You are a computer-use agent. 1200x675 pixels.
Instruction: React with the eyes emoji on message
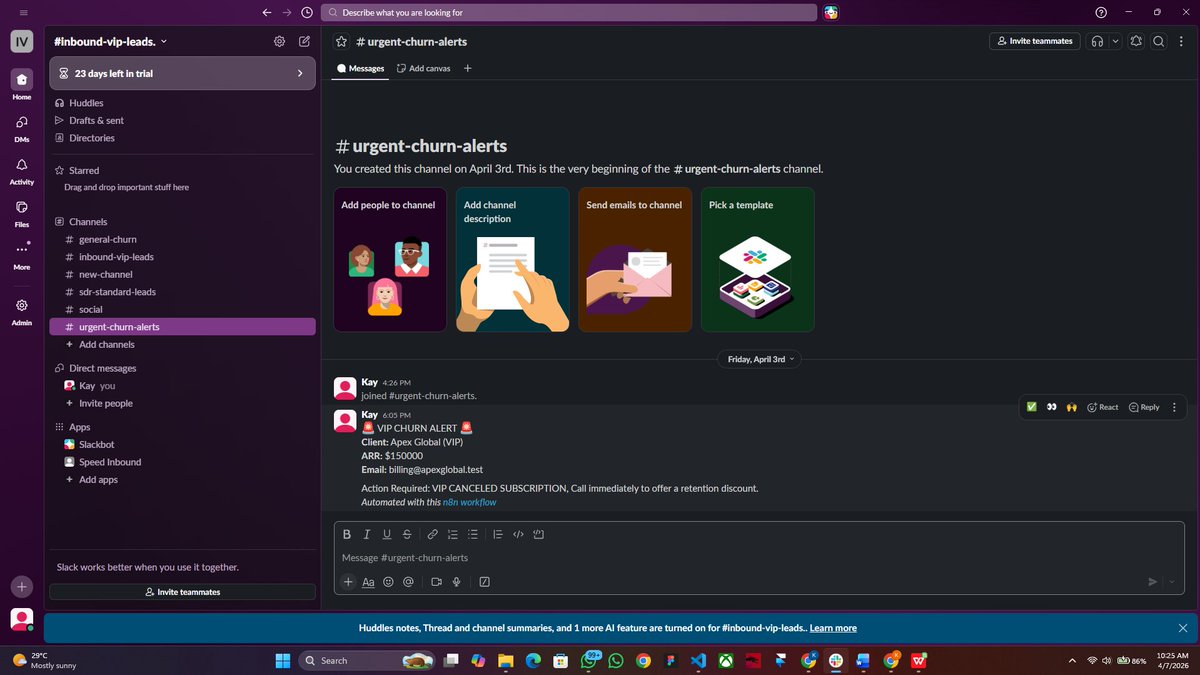(1051, 407)
